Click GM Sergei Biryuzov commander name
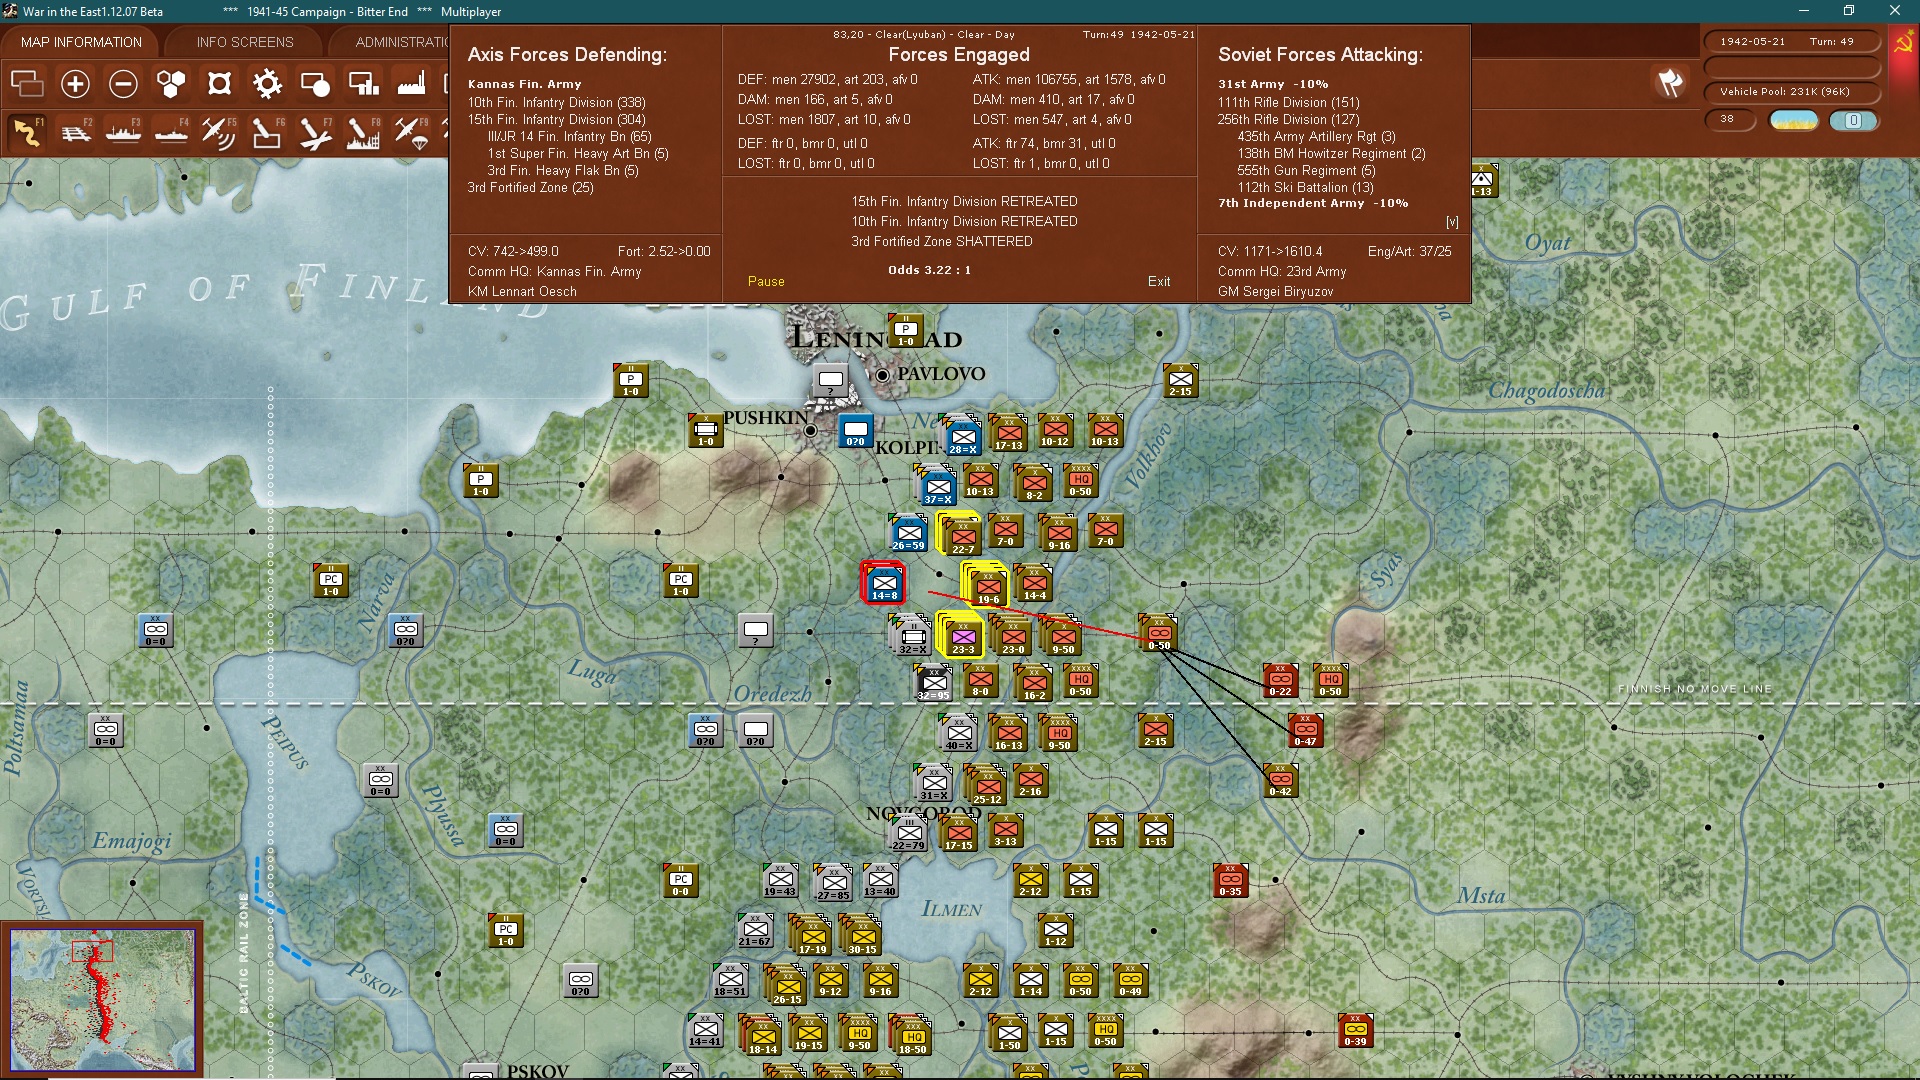Viewport: 1920px width, 1080px height. click(1275, 292)
